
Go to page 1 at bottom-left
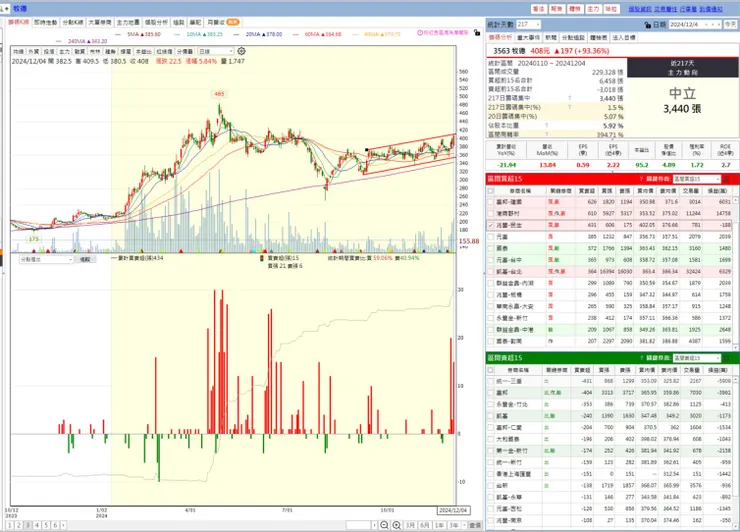point(9,525)
